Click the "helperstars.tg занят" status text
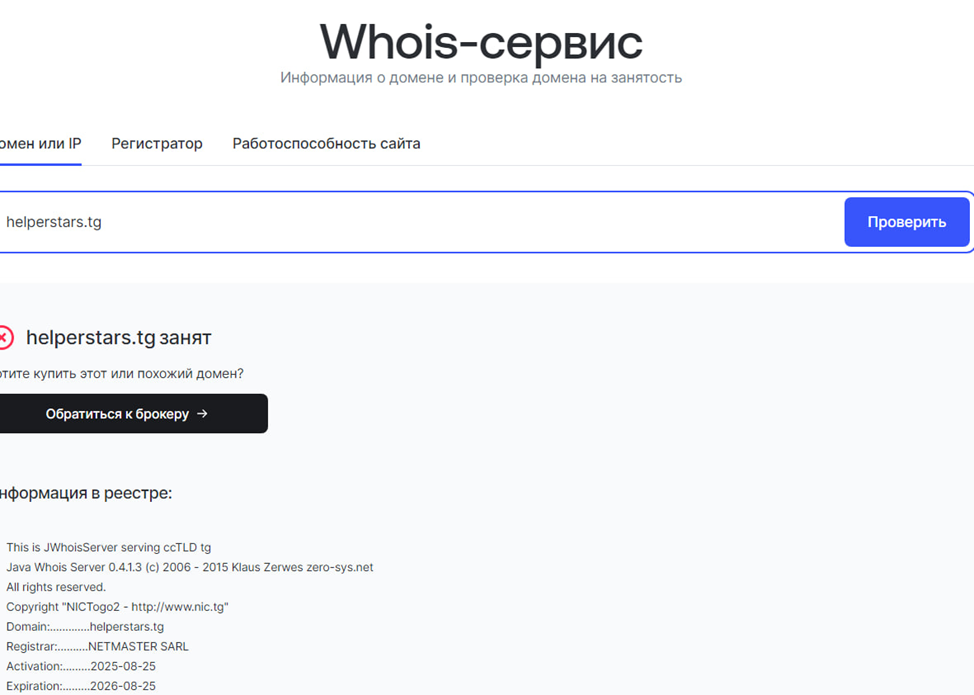Image resolution: width=974 pixels, height=695 pixels. [x=118, y=338]
